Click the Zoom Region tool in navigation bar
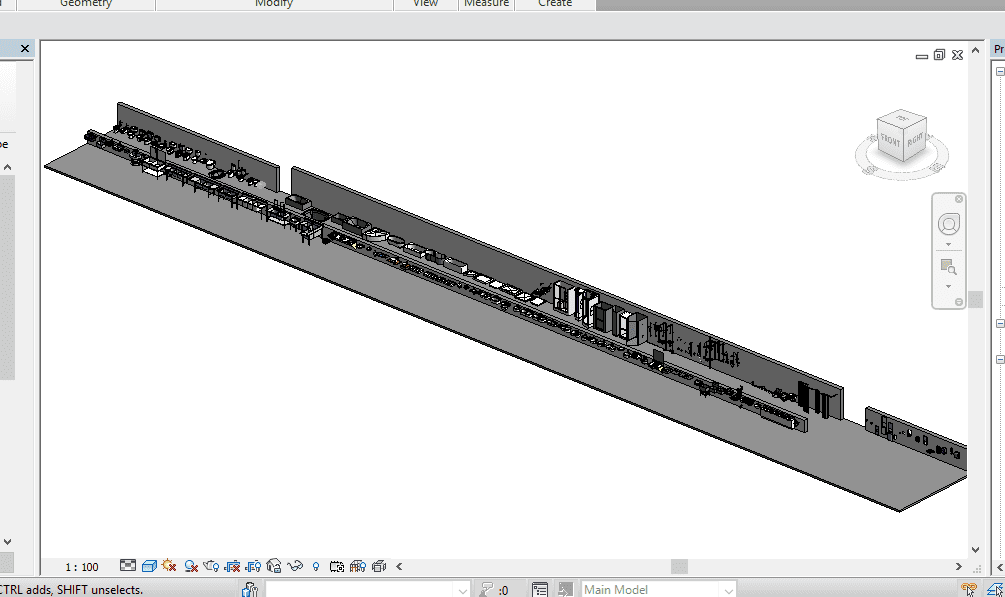Viewport: 1005px width, 597px height. [948, 267]
